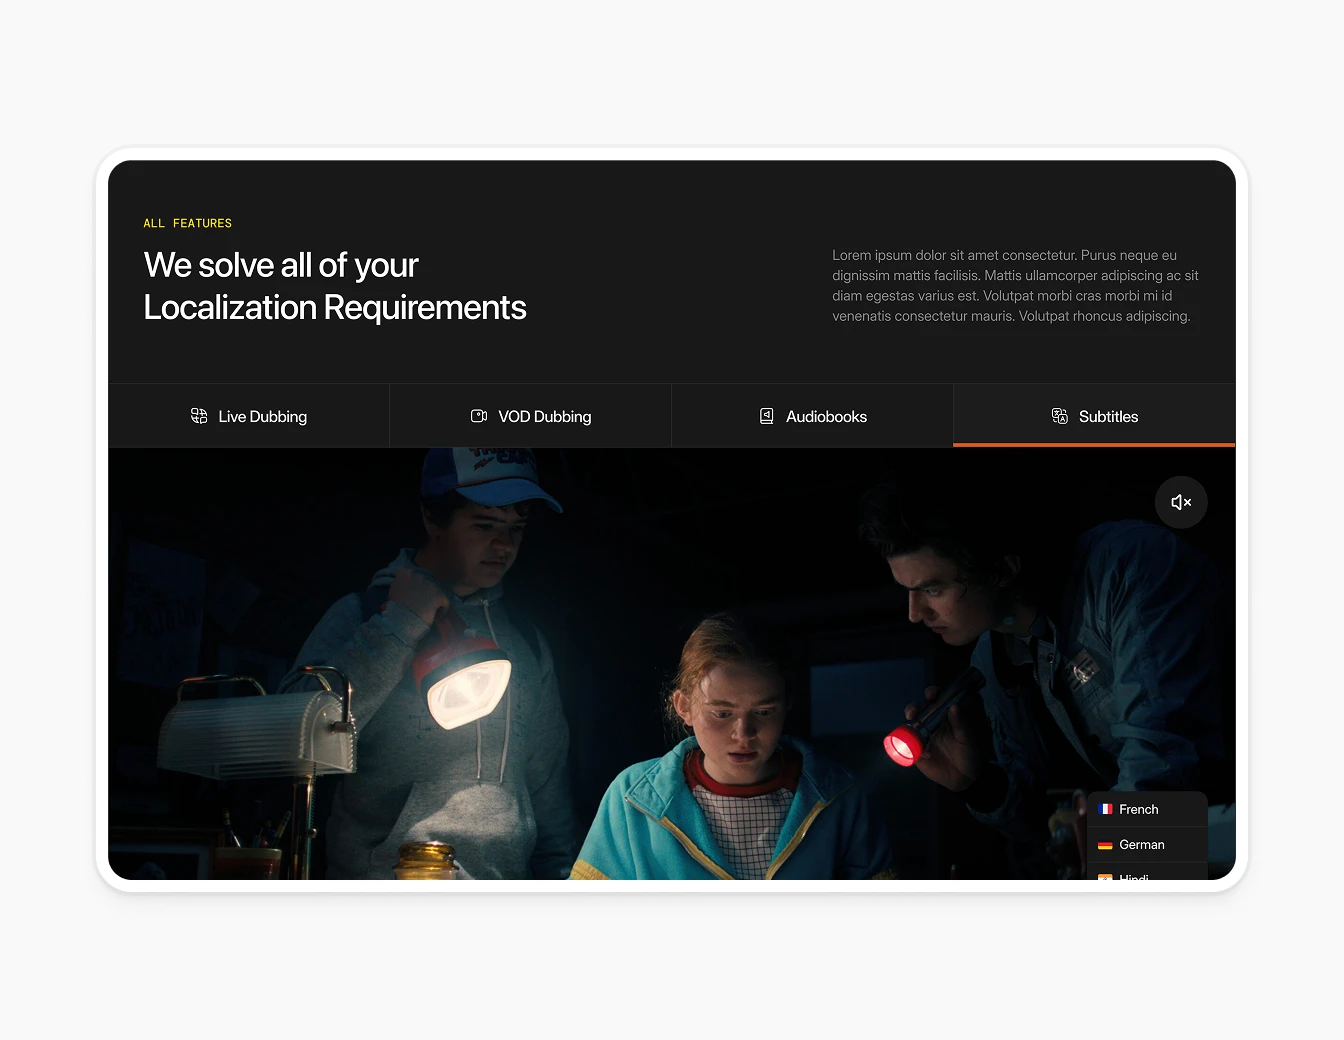Image resolution: width=1344 pixels, height=1040 pixels.
Task: Click the Subtitles tab orange underline indicator
Action: point(1094,446)
